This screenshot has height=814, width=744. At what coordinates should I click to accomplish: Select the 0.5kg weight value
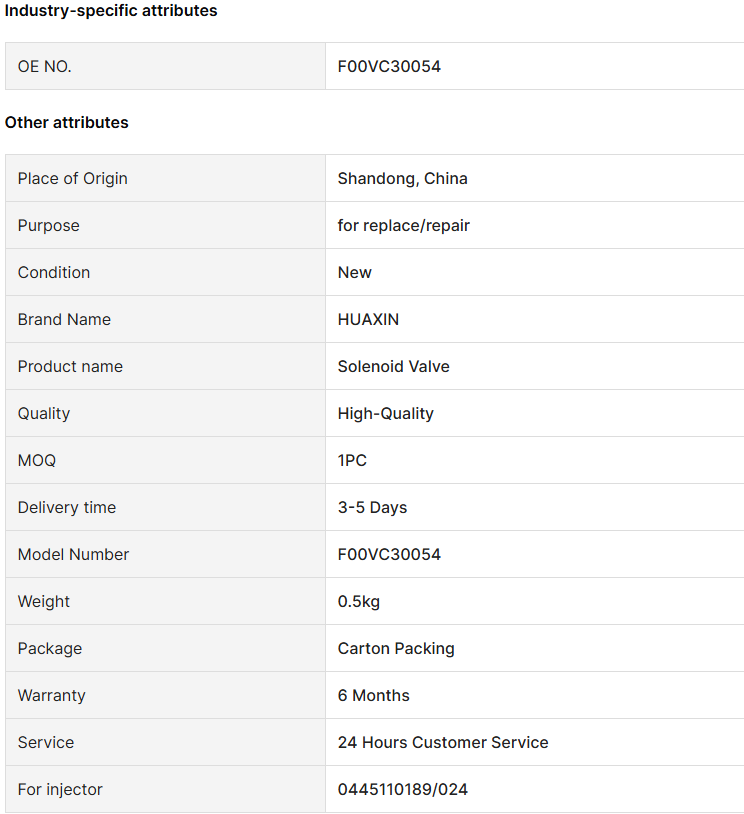tap(359, 601)
